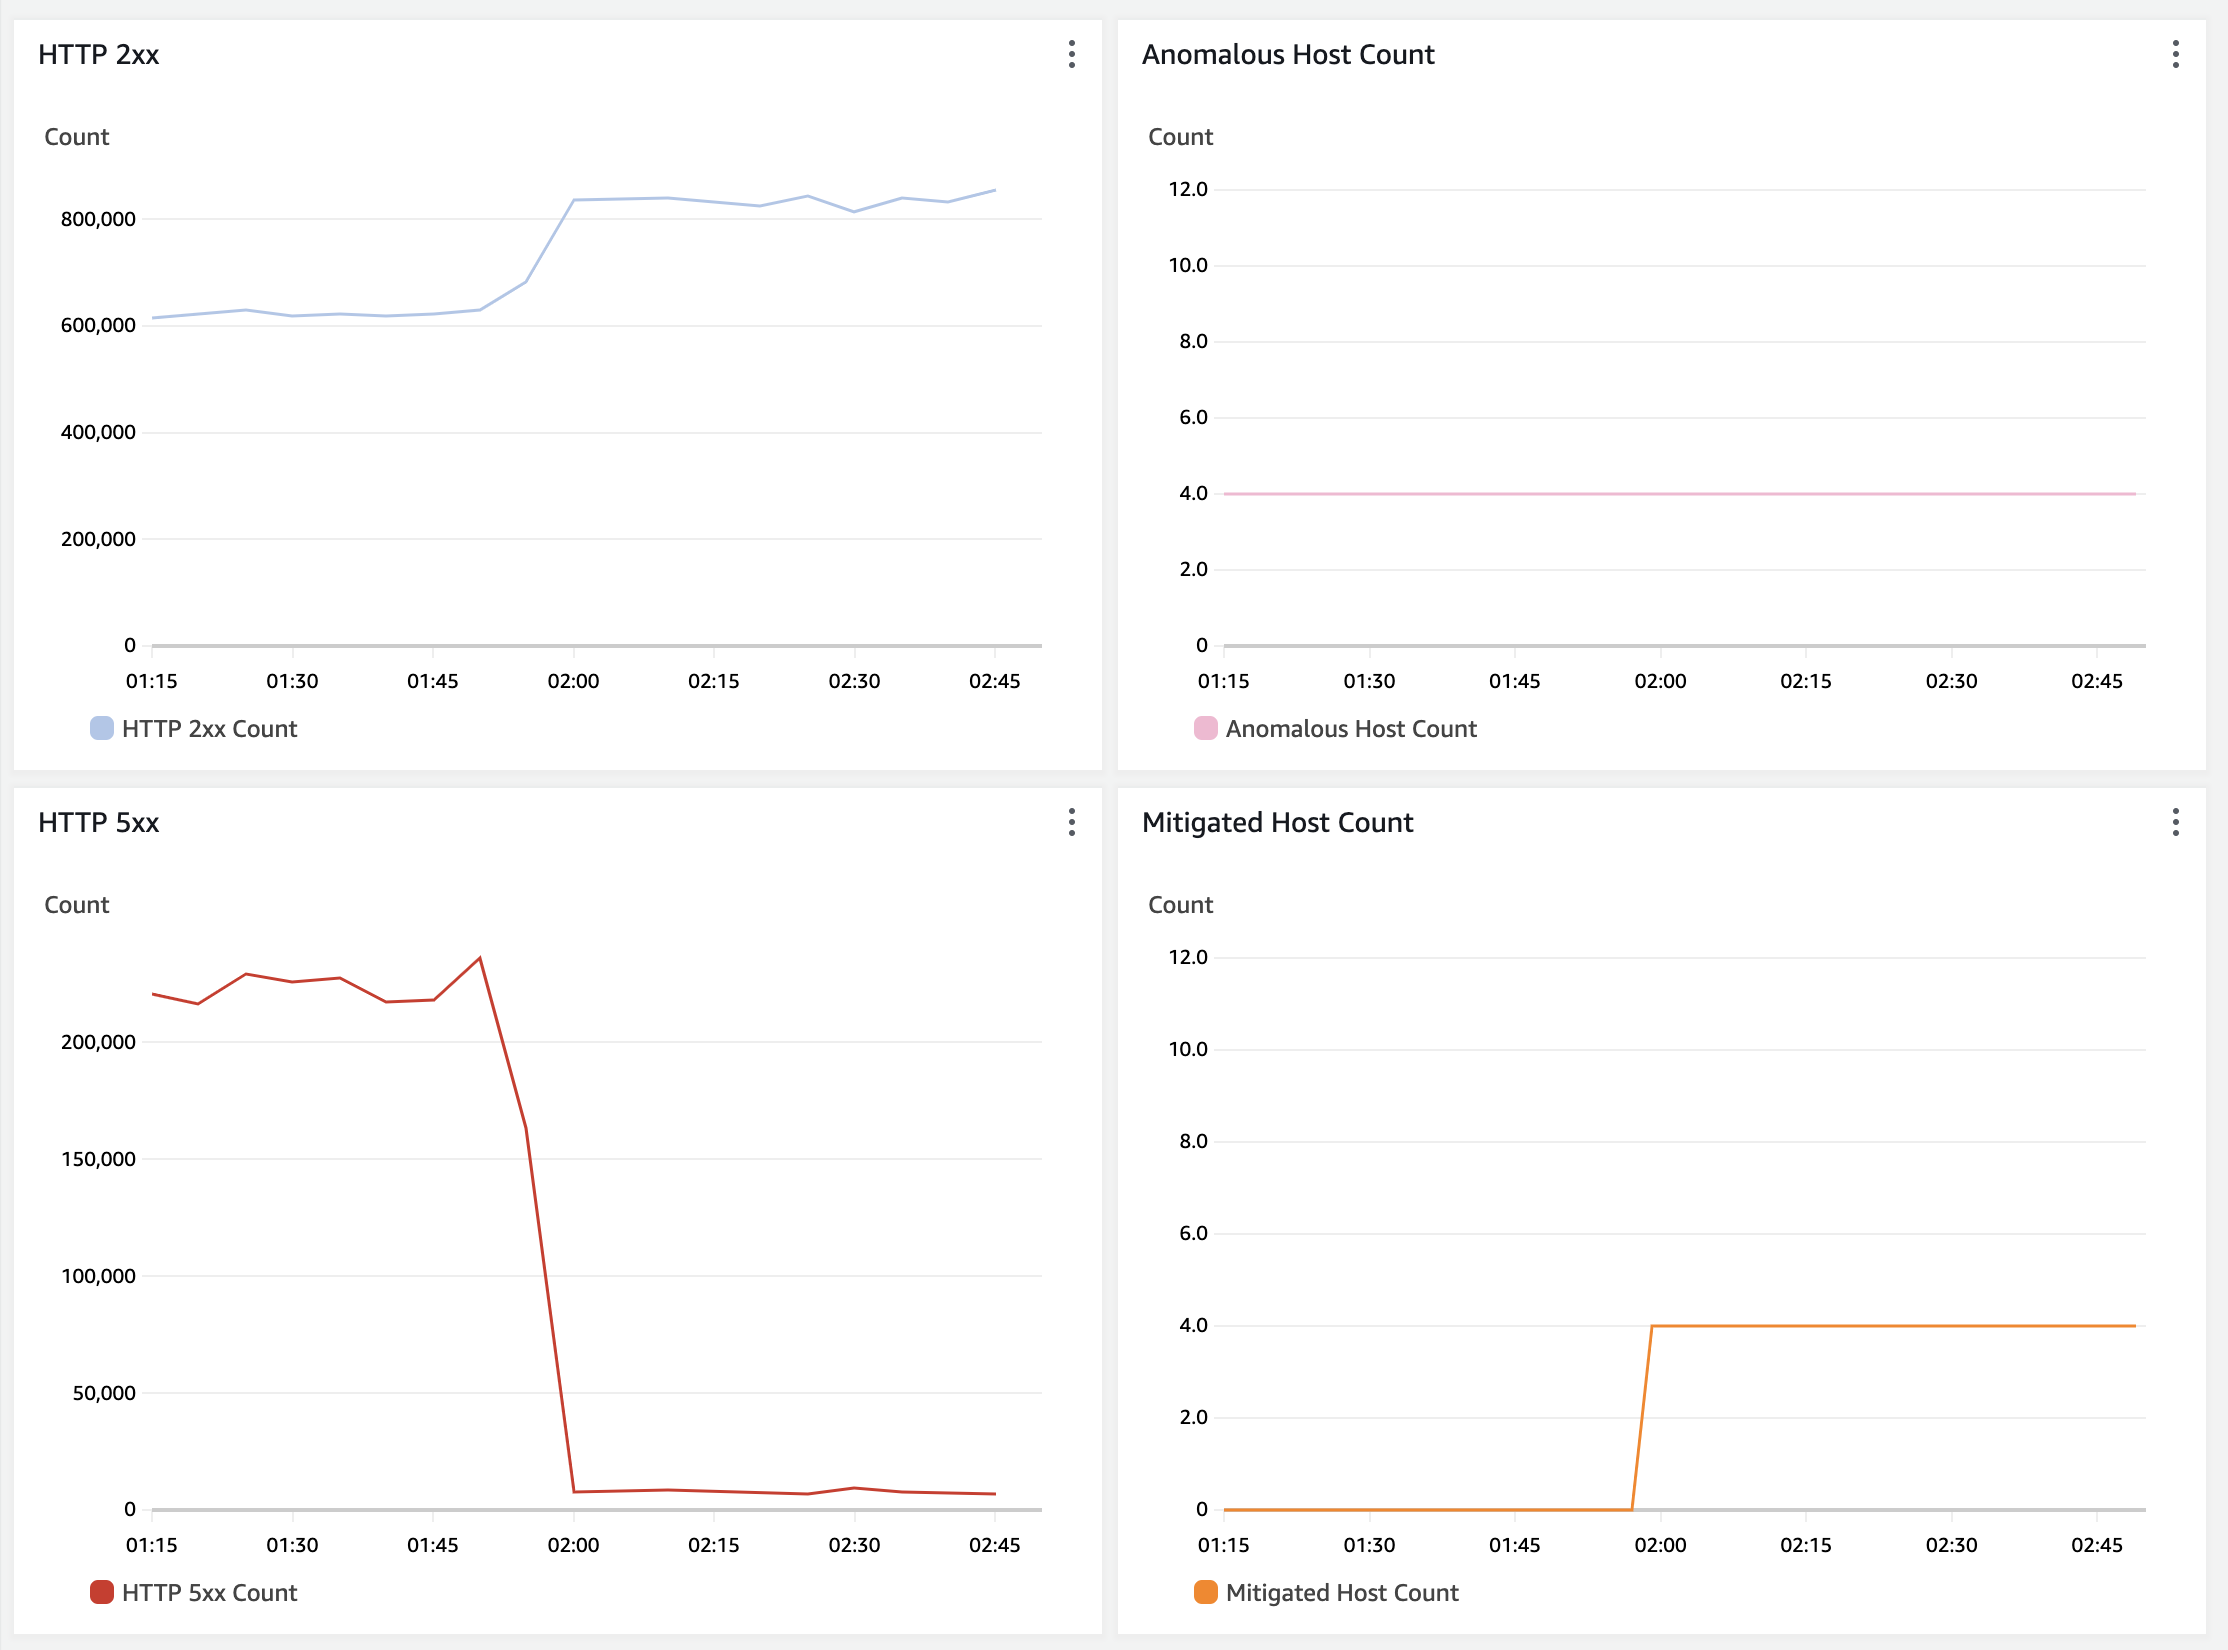Click the HTTP 5xx Count legend label
Viewport: 2228px width, 1650px height.
[209, 1592]
